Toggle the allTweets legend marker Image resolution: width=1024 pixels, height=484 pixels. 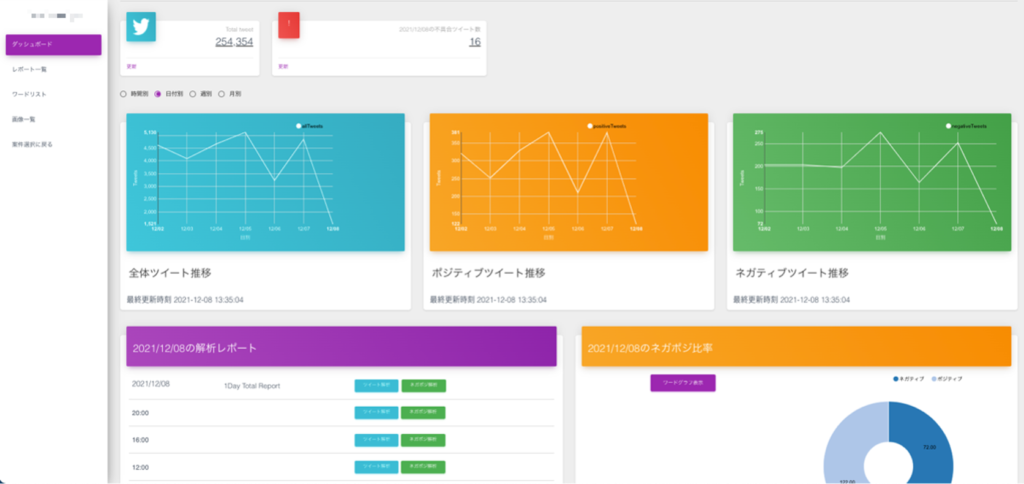[x=298, y=125]
